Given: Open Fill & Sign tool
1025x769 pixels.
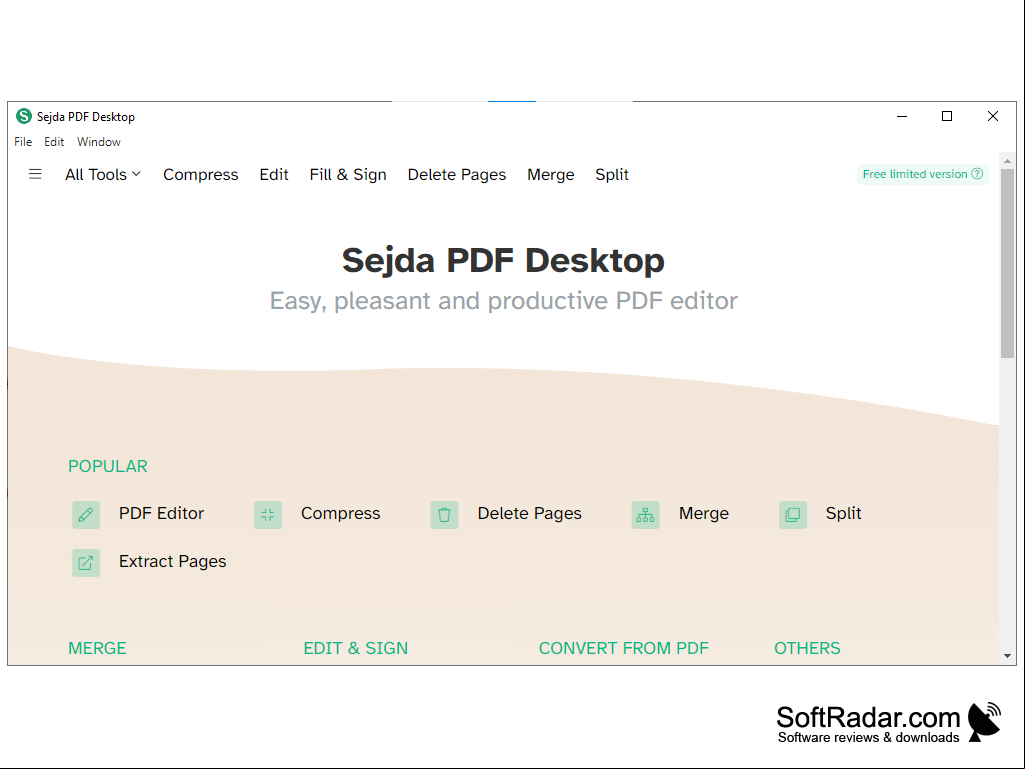Looking at the screenshot, I should [348, 175].
